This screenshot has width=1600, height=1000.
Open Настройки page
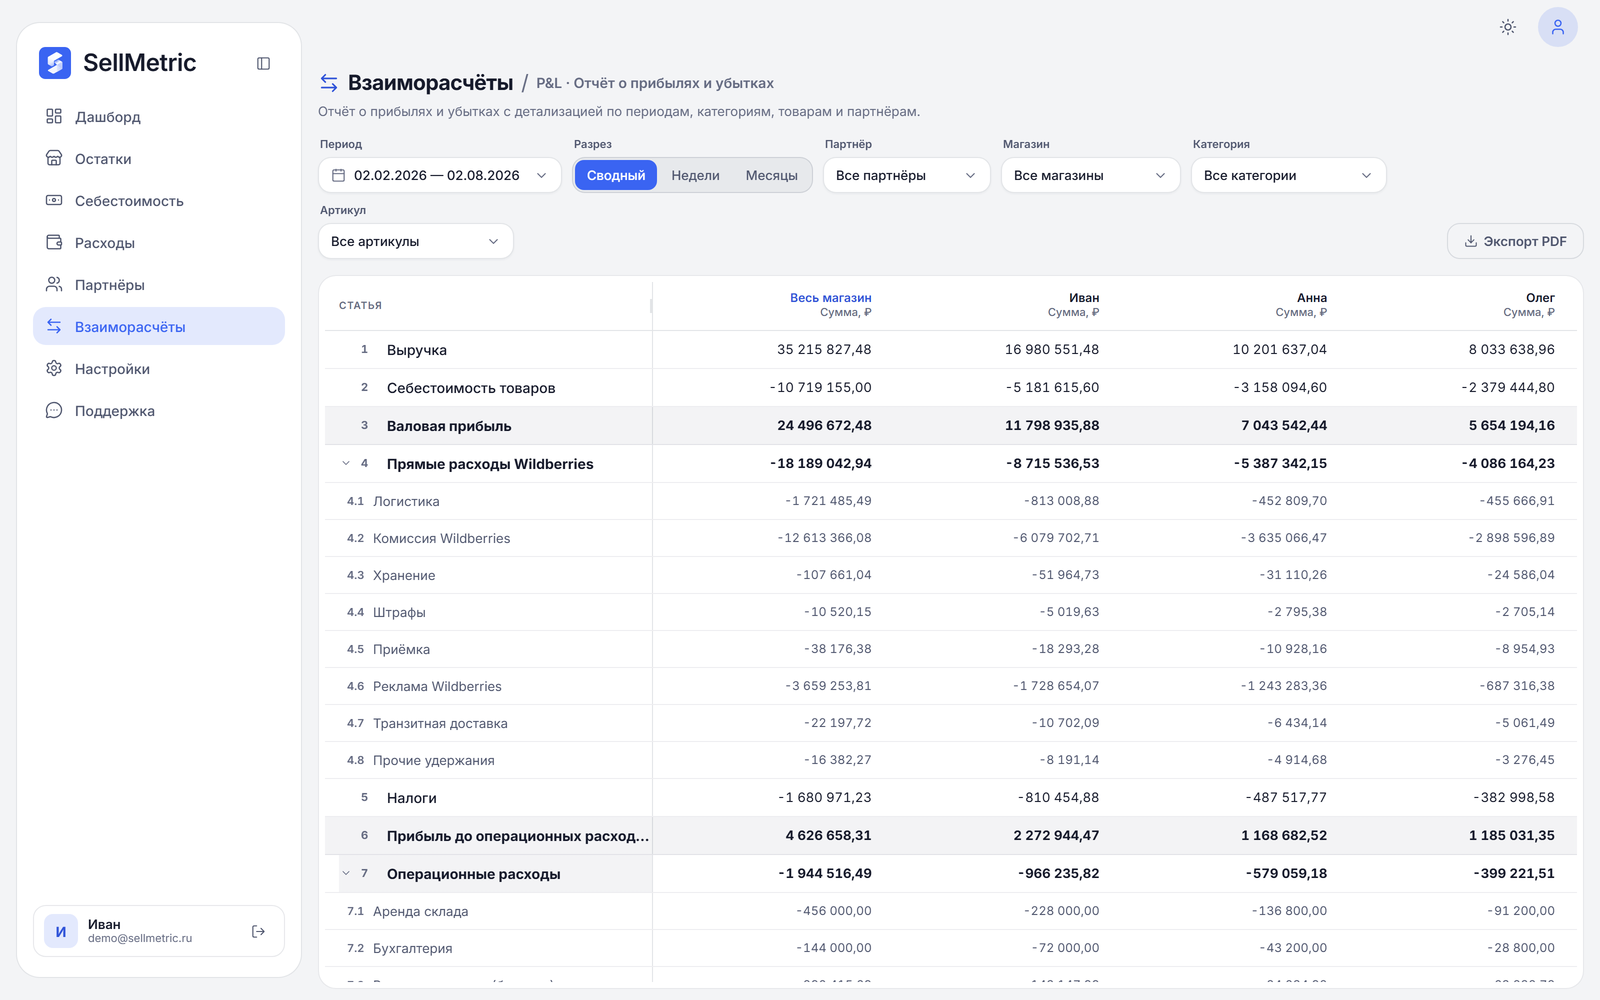pos(159,369)
